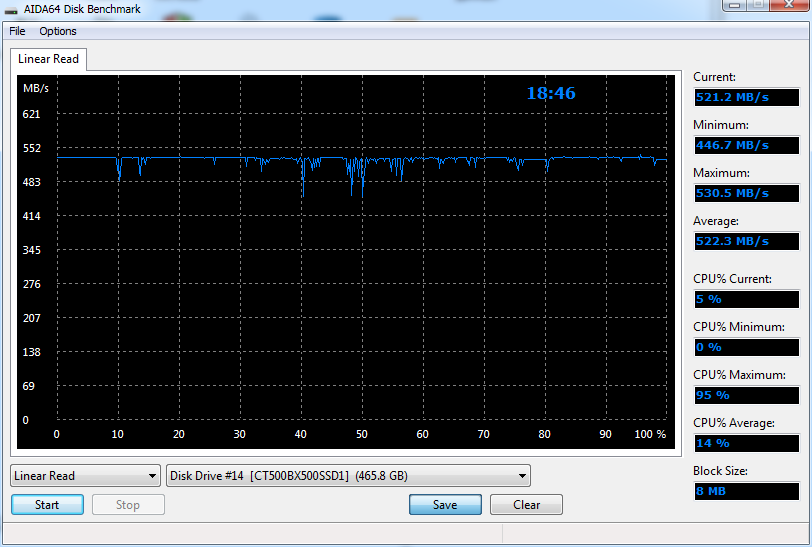Click the Minimum: label
The image size is (812, 547).
[721, 125]
